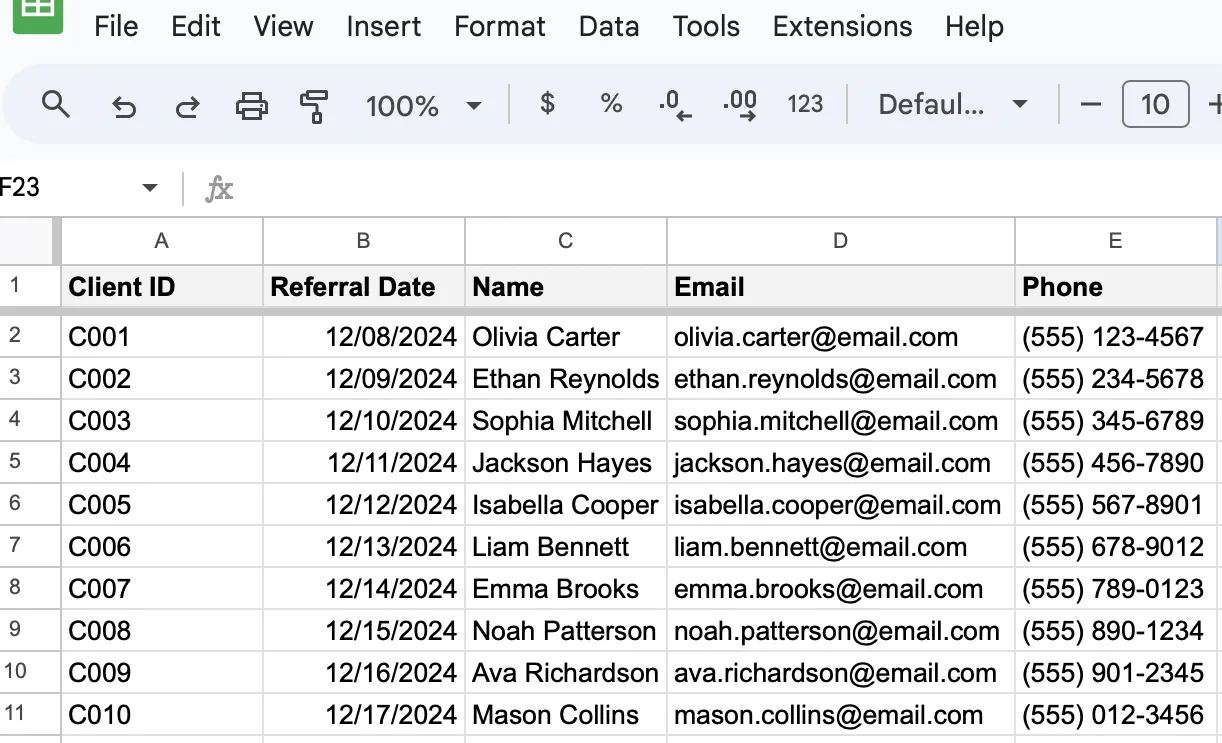
Task: Select the Jackson Hayes name cell
Action: tap(566, 463)
